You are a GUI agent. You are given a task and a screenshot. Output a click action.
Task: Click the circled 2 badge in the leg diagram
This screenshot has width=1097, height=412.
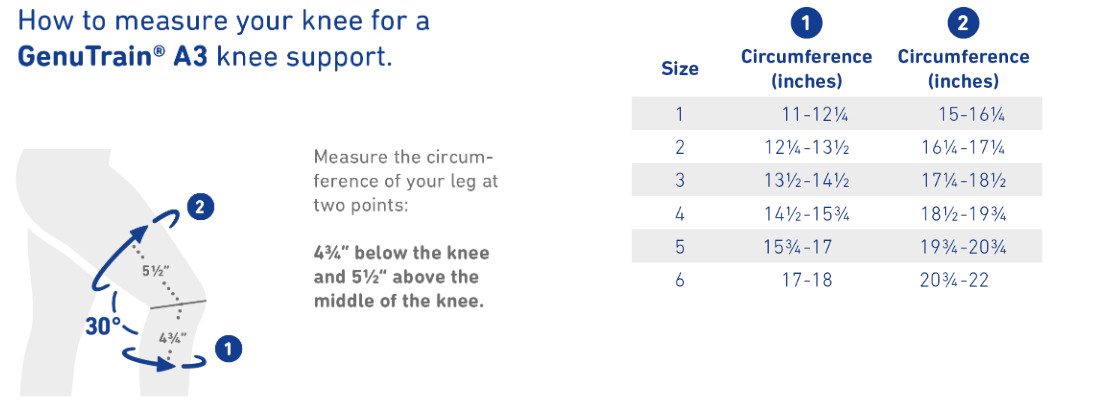tap(200, 208)
